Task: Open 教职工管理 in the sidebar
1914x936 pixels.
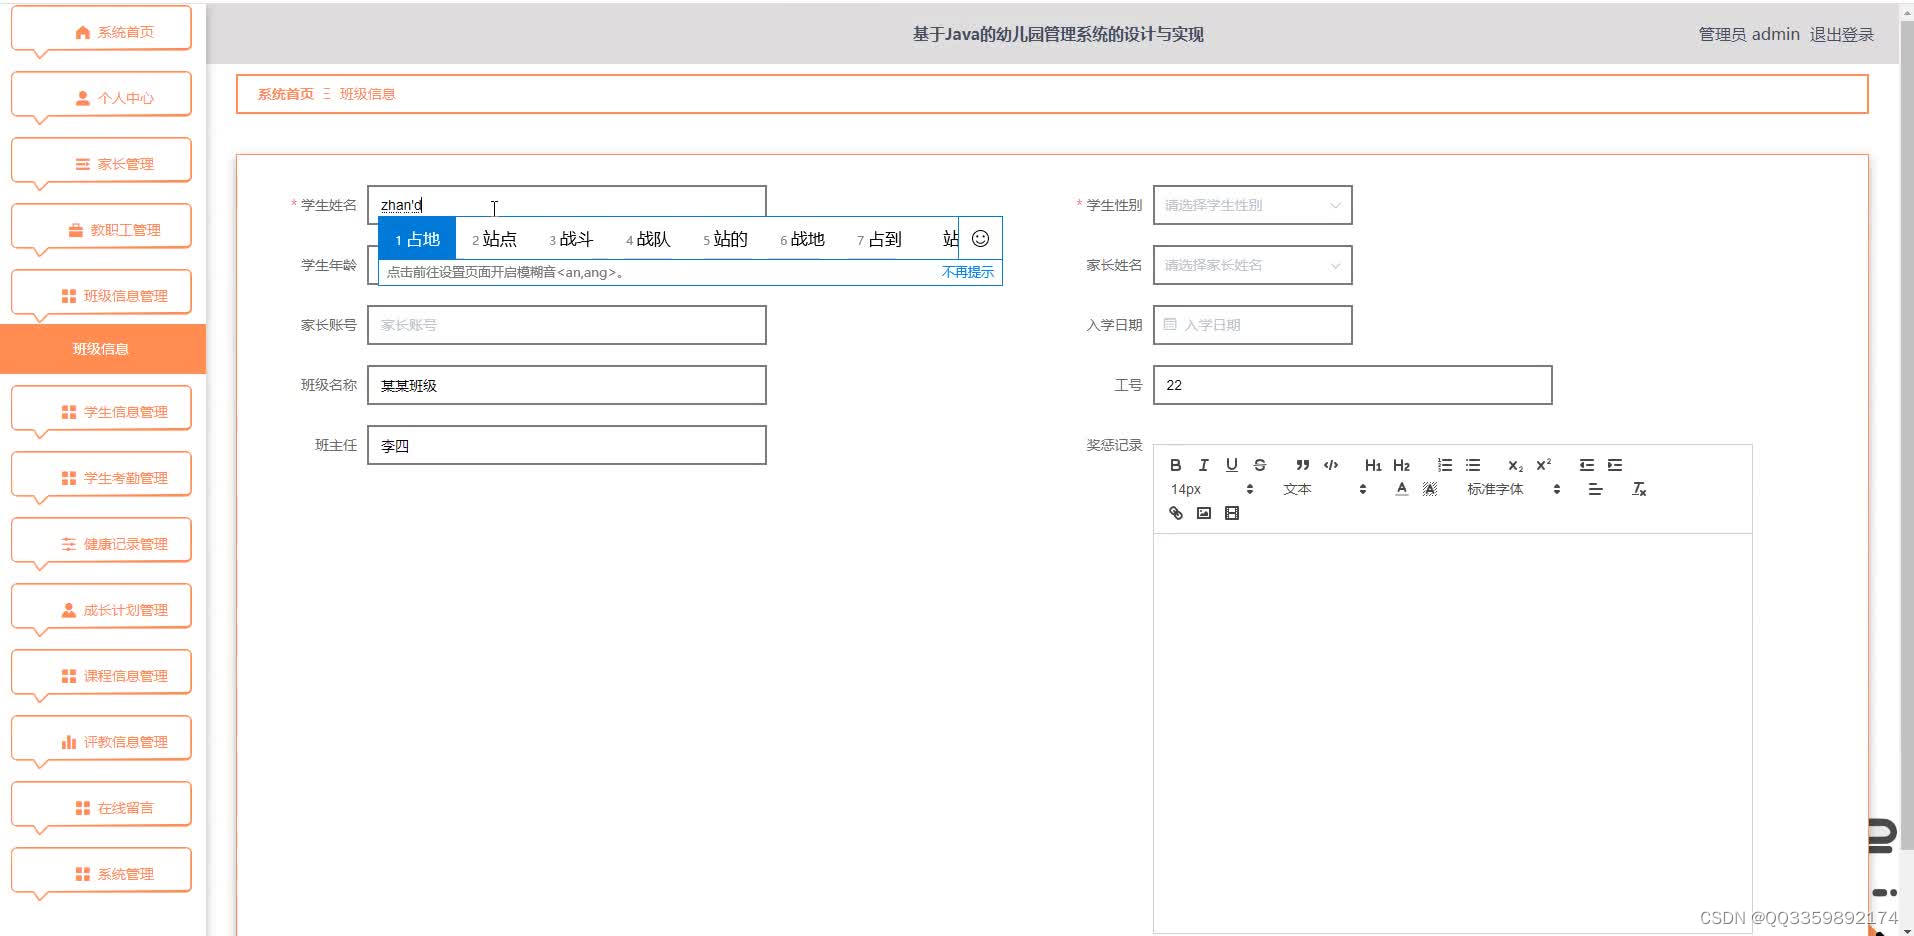Action: pos(101,229)
